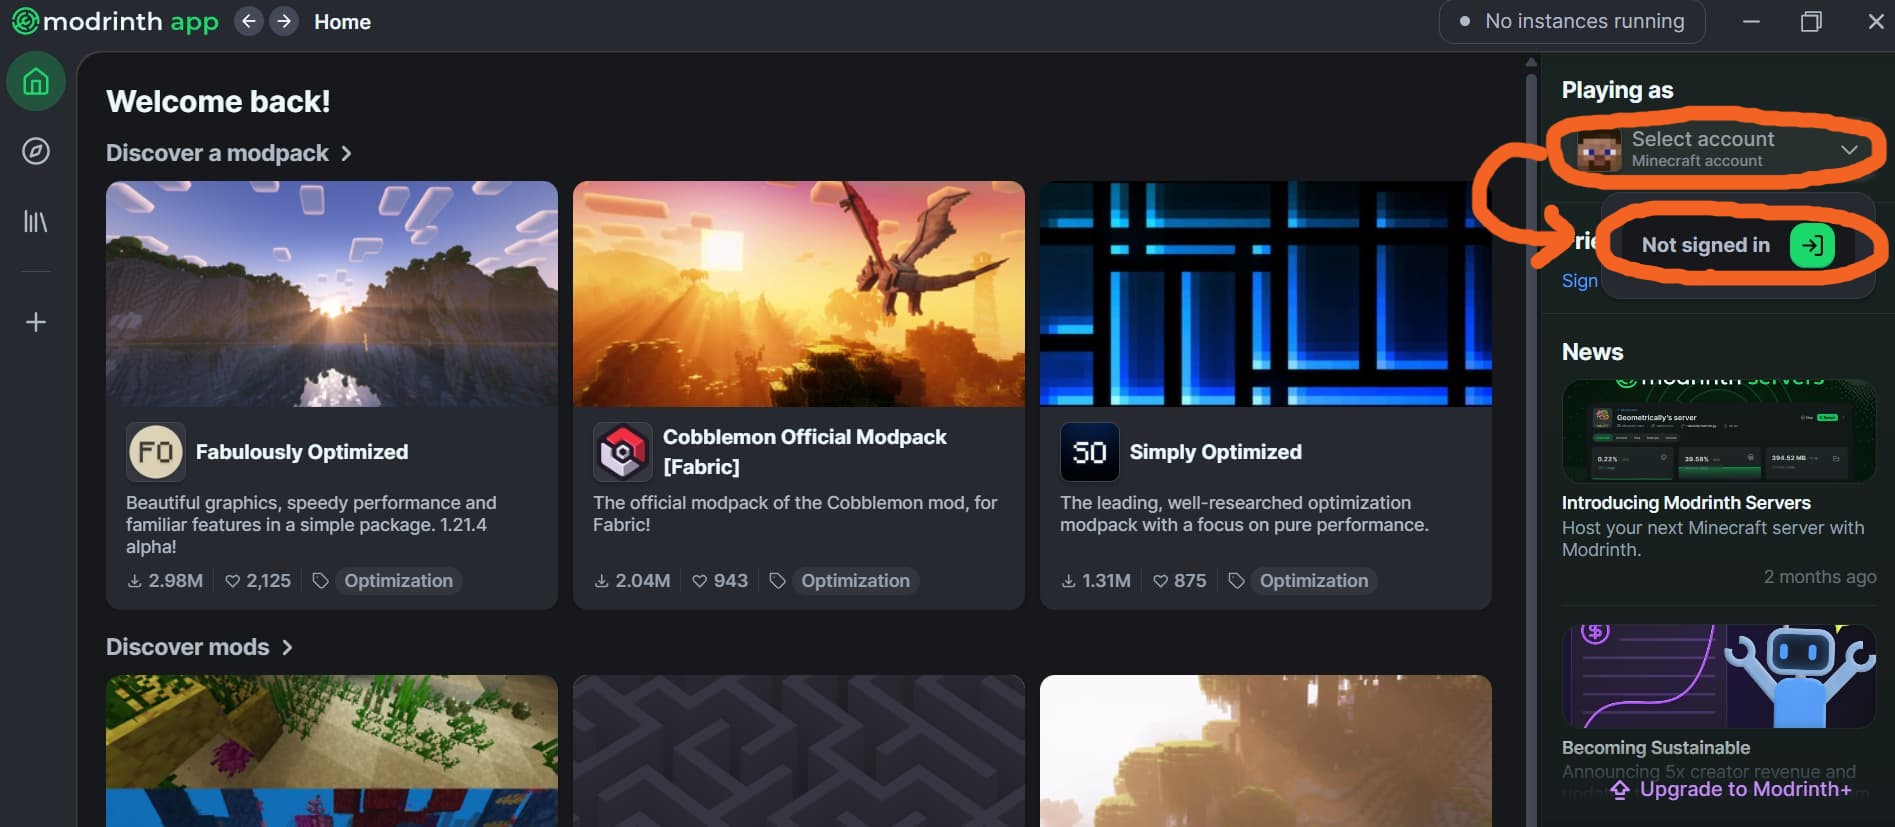Click the Introducing Modrinth Servers headline
The height and width of the screenshot is (827, 1895).
pos(1686,503)
